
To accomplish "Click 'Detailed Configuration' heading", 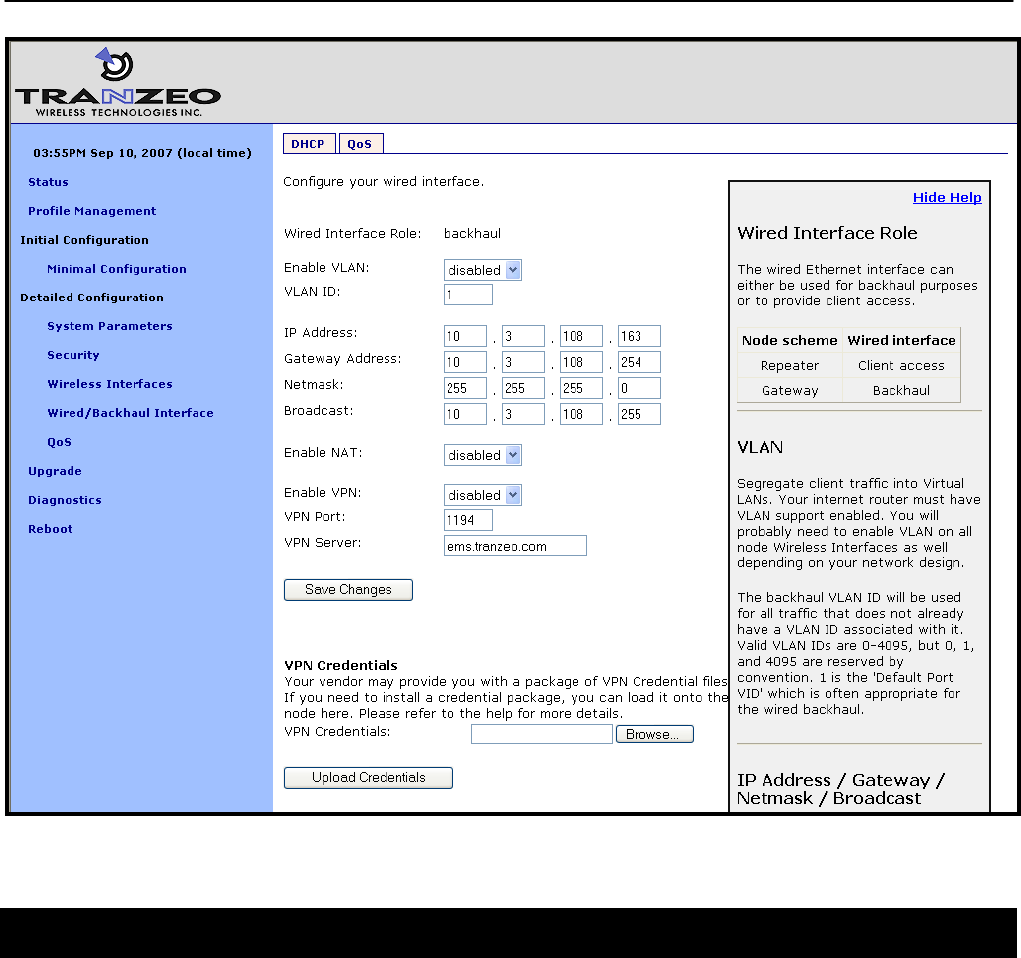I will [92, 297].
